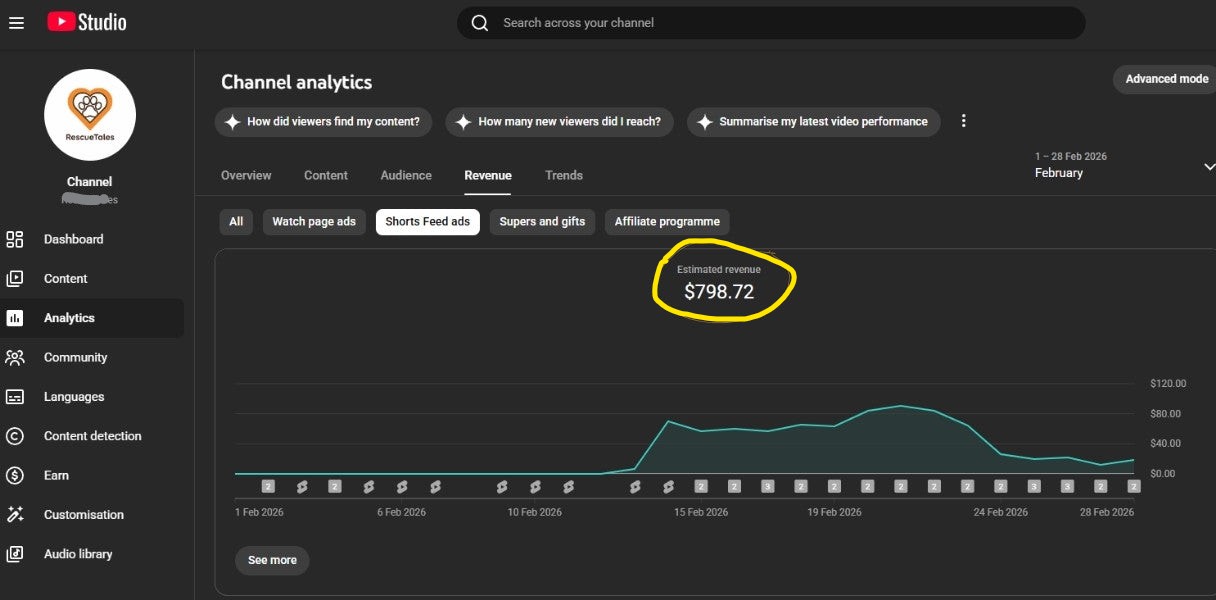Click the $40.00 axis label
This screenshot has height=600, width=1216.
(1165, 443)
